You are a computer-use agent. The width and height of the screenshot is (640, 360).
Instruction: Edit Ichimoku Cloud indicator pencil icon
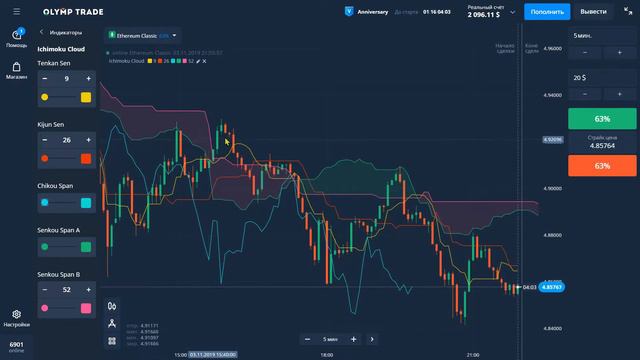(198, 61)
